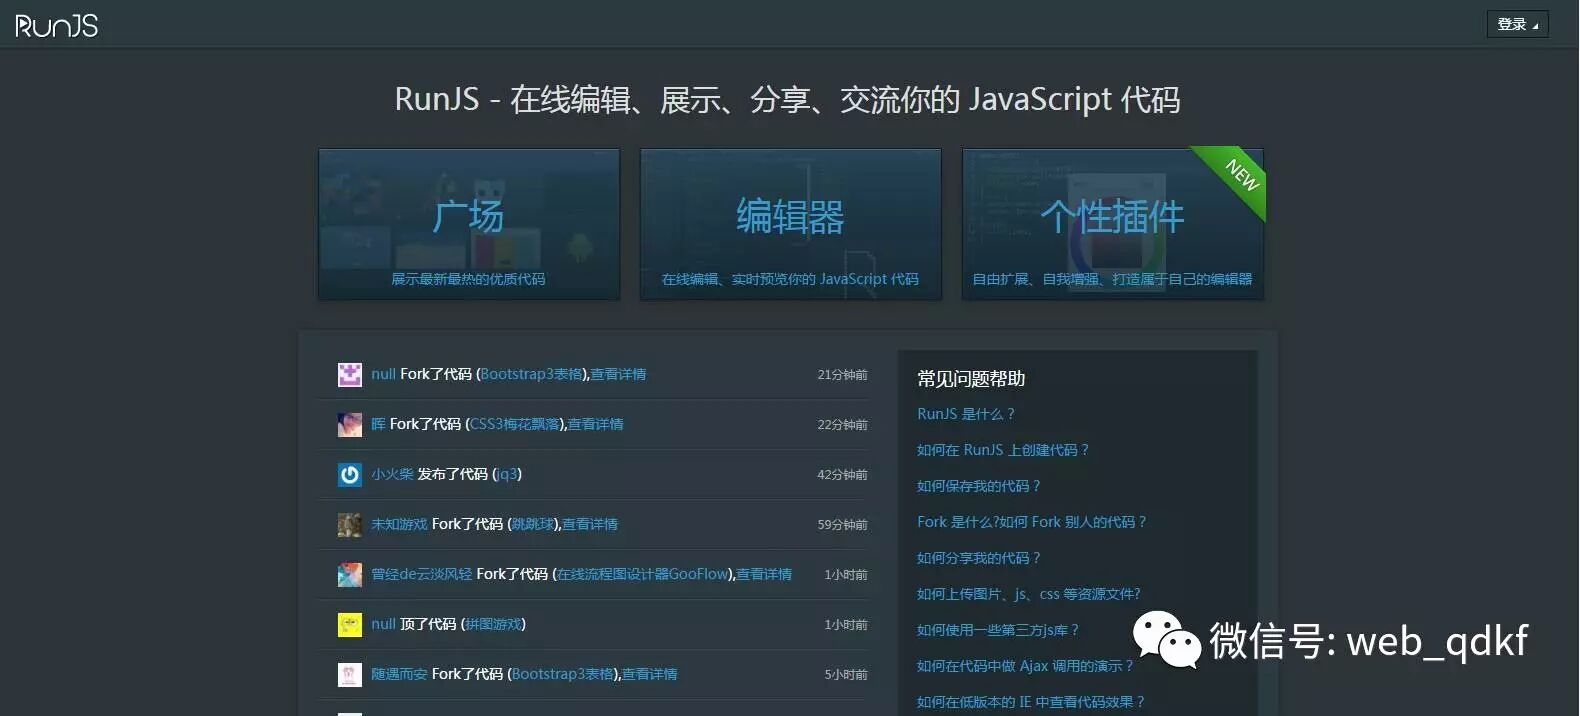The image size is (1580, 716).
Task: Open the 编辑器 editor card
Action: pyautogui.click(x=791, y=224)
